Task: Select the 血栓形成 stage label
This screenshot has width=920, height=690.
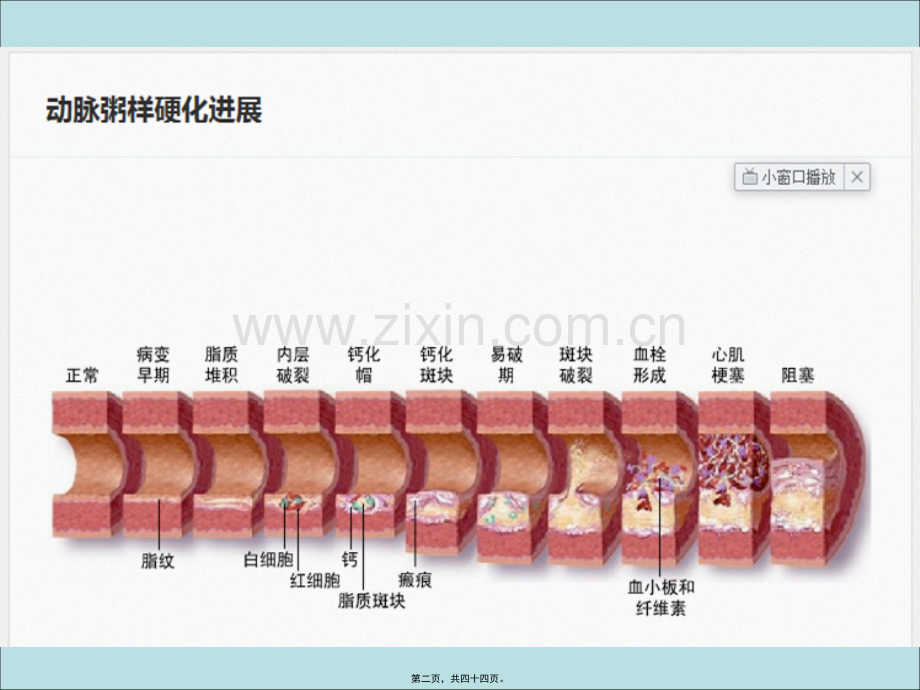Action: pos(649,365)
